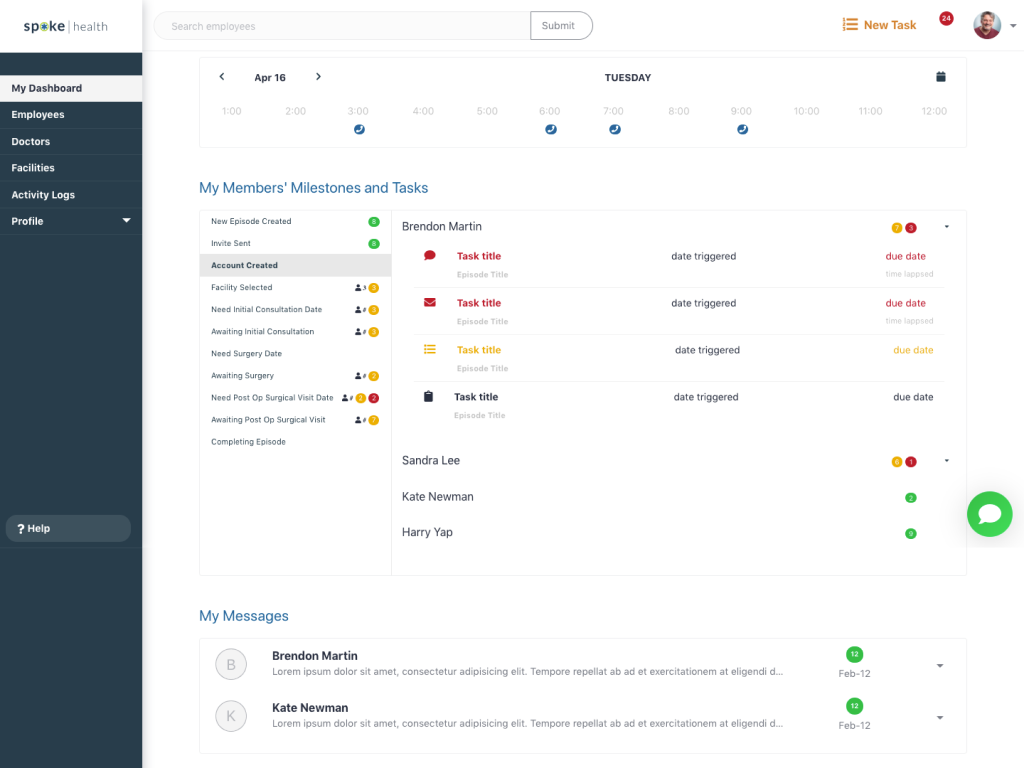
Task: Expand Sandra Lee's task list
Action: (x=947, y=461)
